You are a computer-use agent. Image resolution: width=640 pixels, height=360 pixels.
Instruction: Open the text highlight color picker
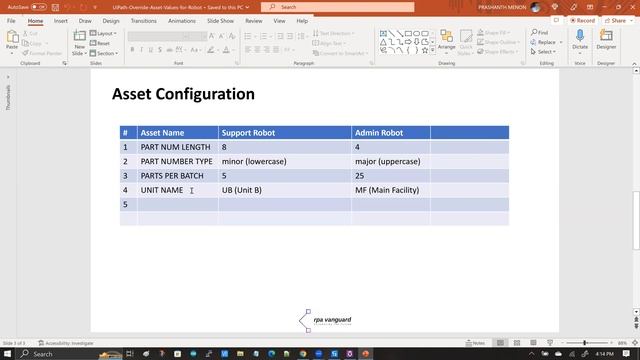pos(212,50)
